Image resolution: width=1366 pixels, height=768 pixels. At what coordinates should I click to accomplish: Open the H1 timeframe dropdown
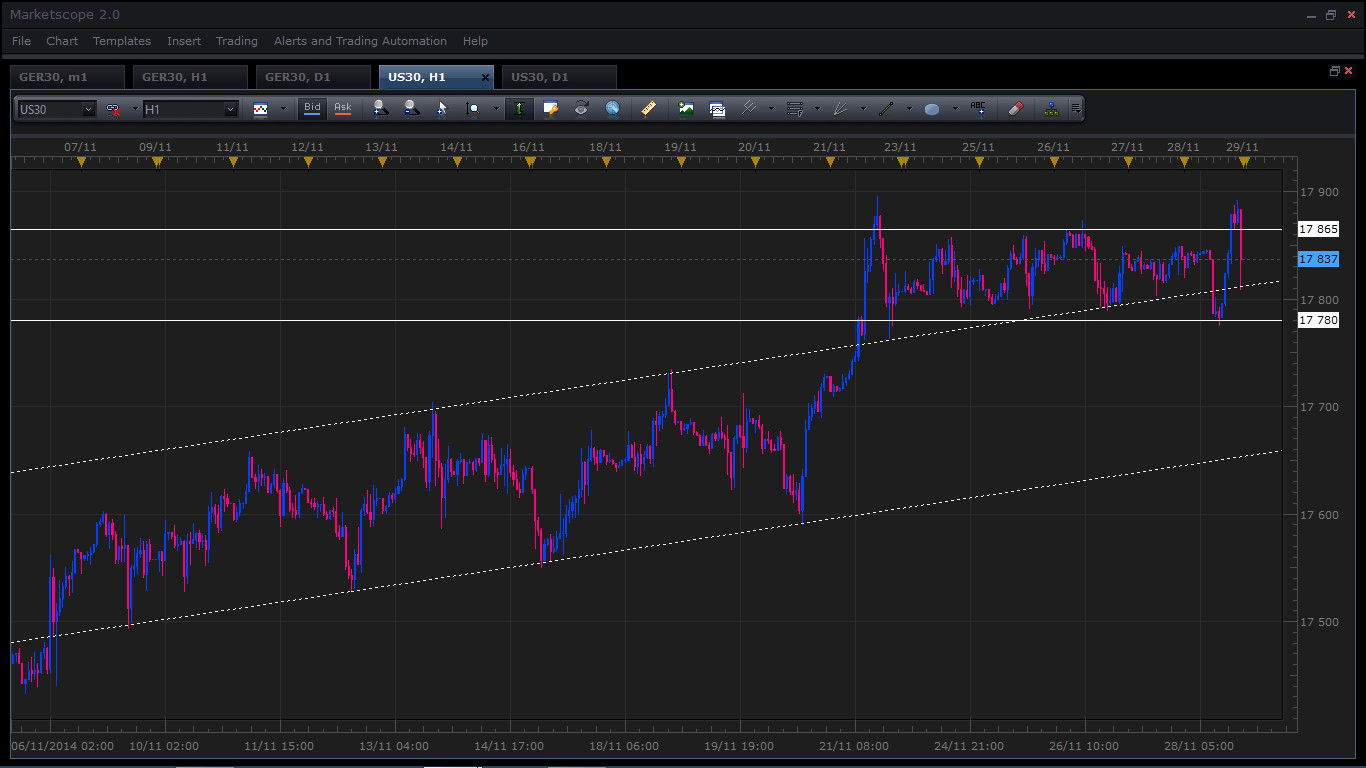pos(230,109)
